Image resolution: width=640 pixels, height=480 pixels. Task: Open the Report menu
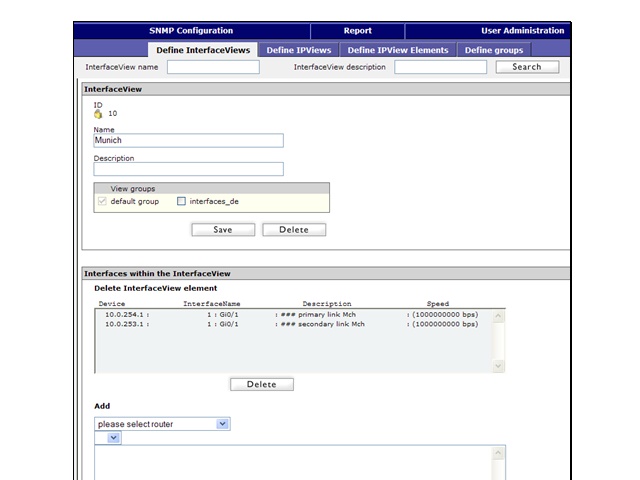(x=357, y=31)
